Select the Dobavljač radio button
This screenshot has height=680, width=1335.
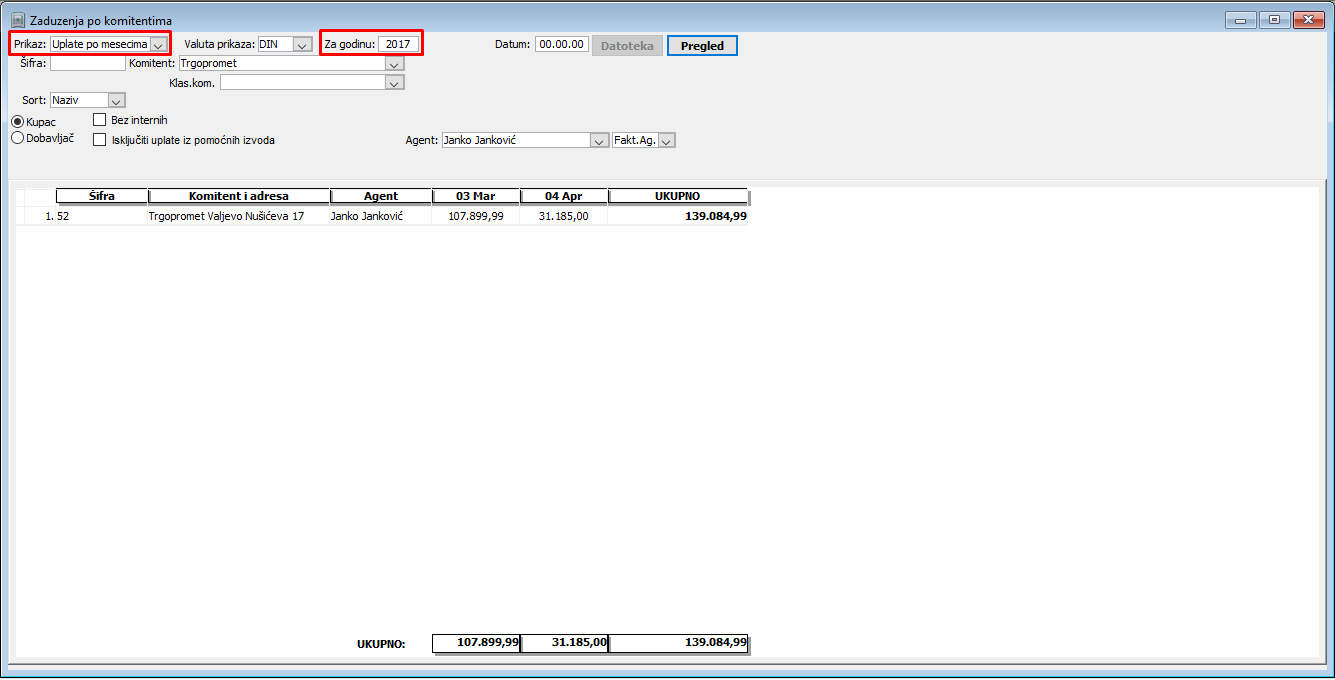tap(17, 139)
